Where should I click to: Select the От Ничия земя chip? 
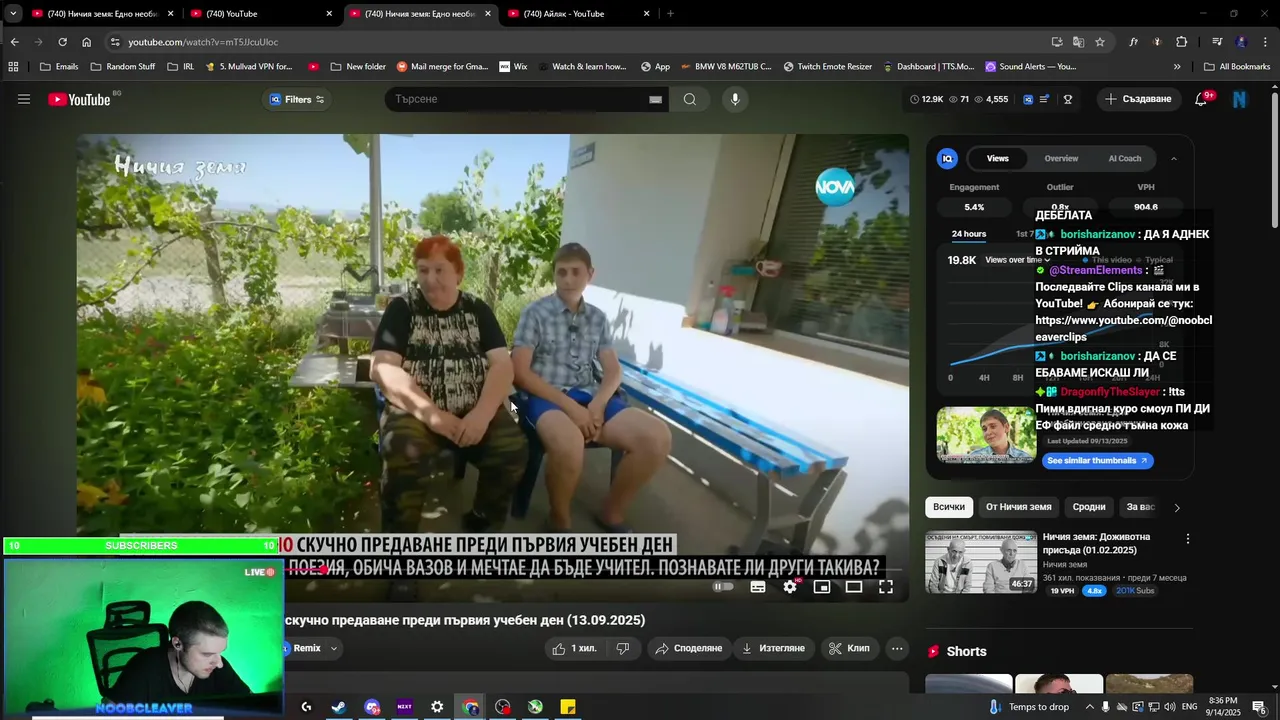point(1018,507)
